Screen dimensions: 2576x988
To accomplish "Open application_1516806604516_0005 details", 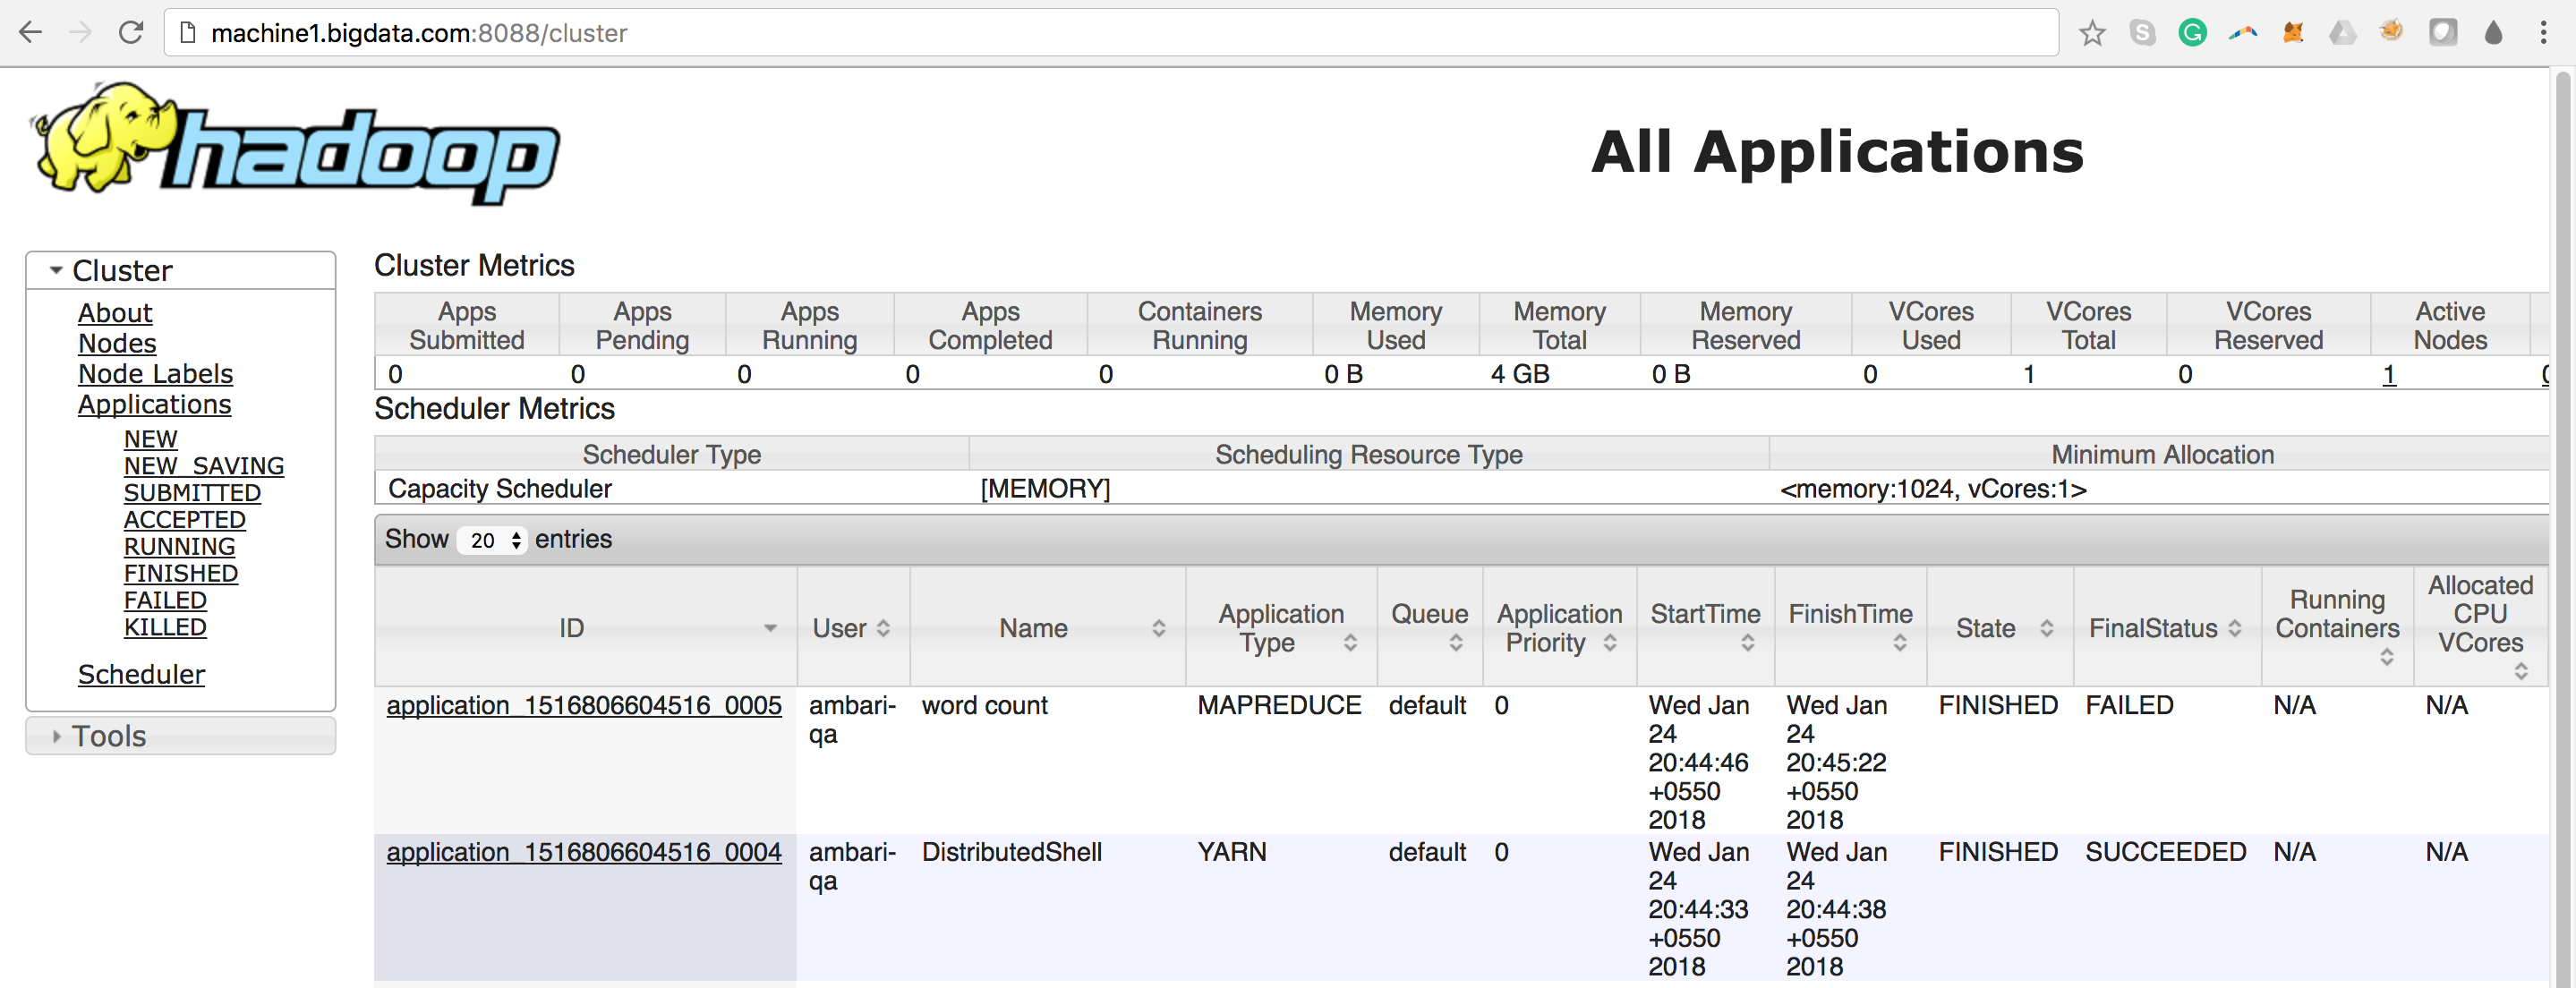I will click(584, 705).
